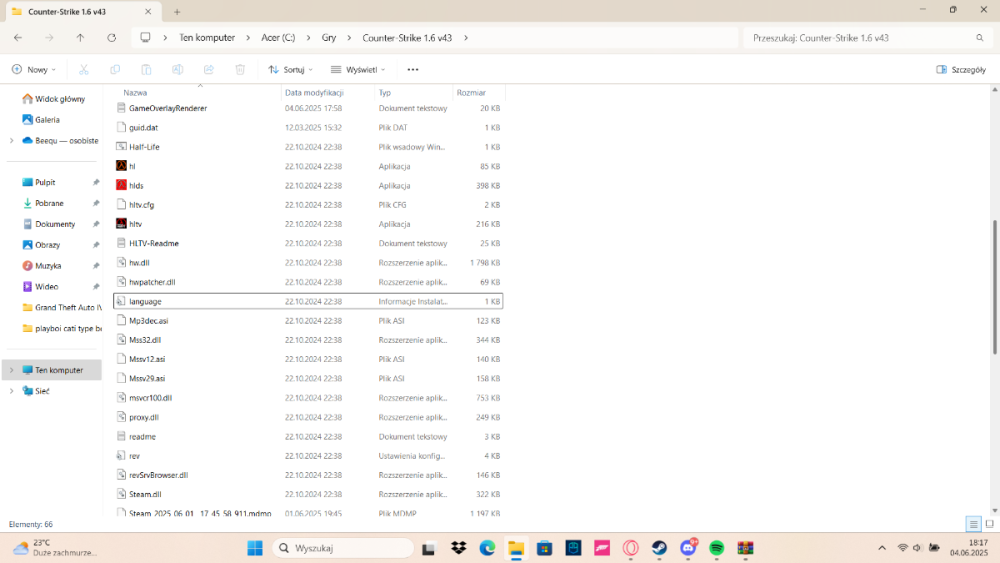Navigate to Acer (C:) in breadcrumb
Viewport: 1000px width, 563px height.
(278, 38)
